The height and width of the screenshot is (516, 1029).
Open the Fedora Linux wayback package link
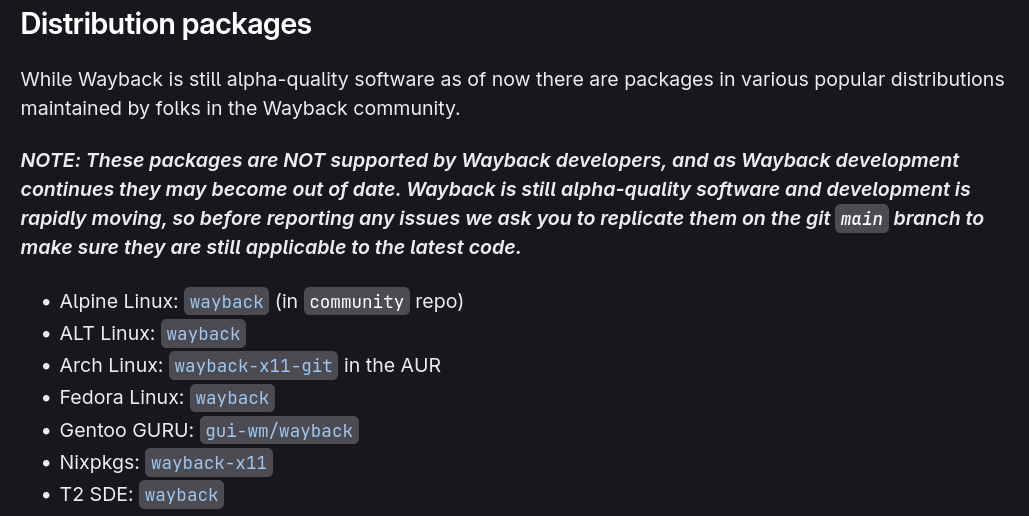coord(232,398)
